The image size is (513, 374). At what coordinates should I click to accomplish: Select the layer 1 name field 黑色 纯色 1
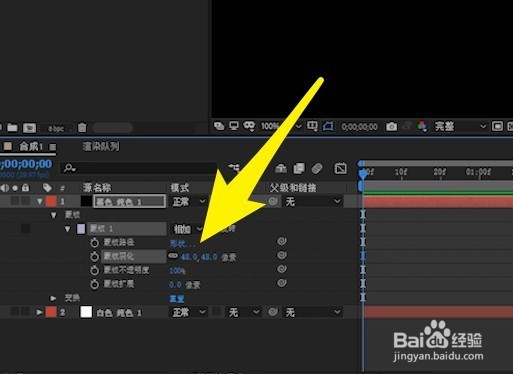coord(130,202)
